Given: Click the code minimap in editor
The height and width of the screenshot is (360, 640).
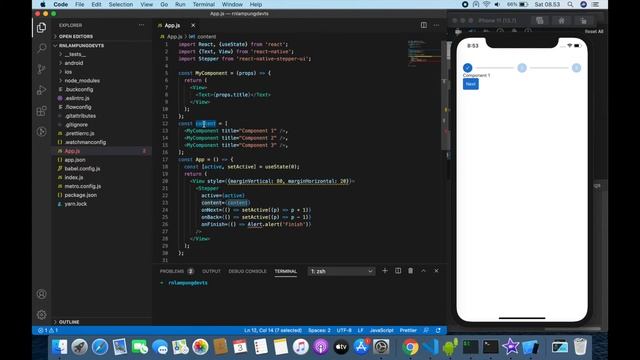Looking at the screenshot, I should [424, 52].
